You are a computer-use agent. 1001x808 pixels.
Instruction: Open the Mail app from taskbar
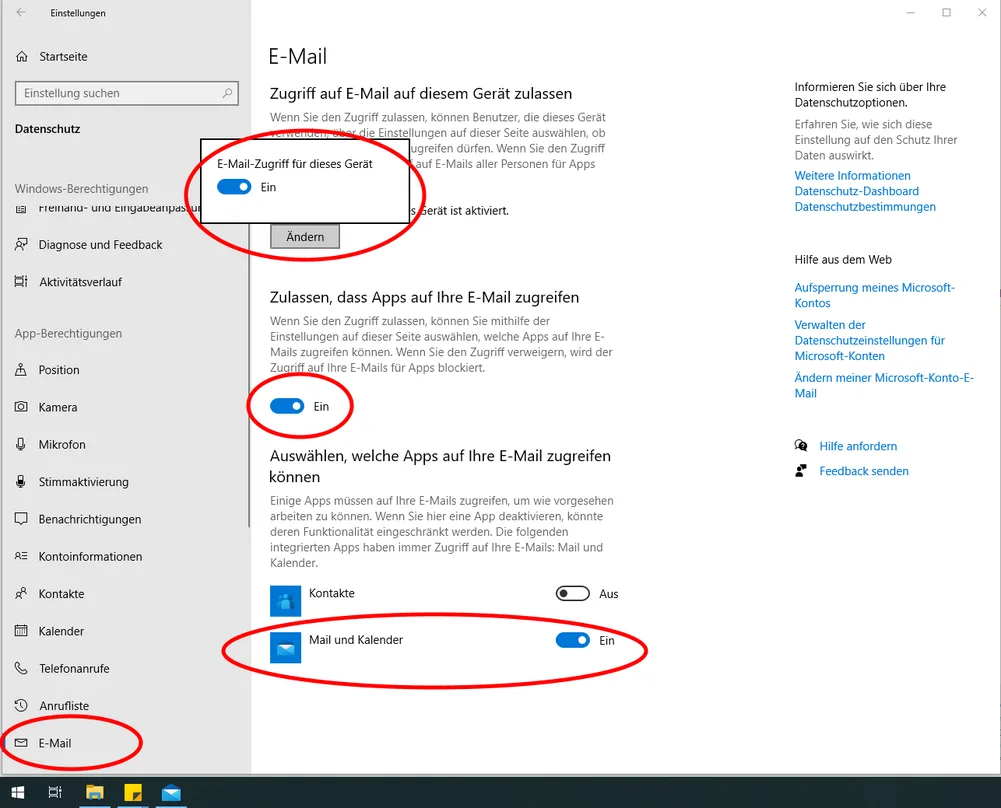pos(171,793)
